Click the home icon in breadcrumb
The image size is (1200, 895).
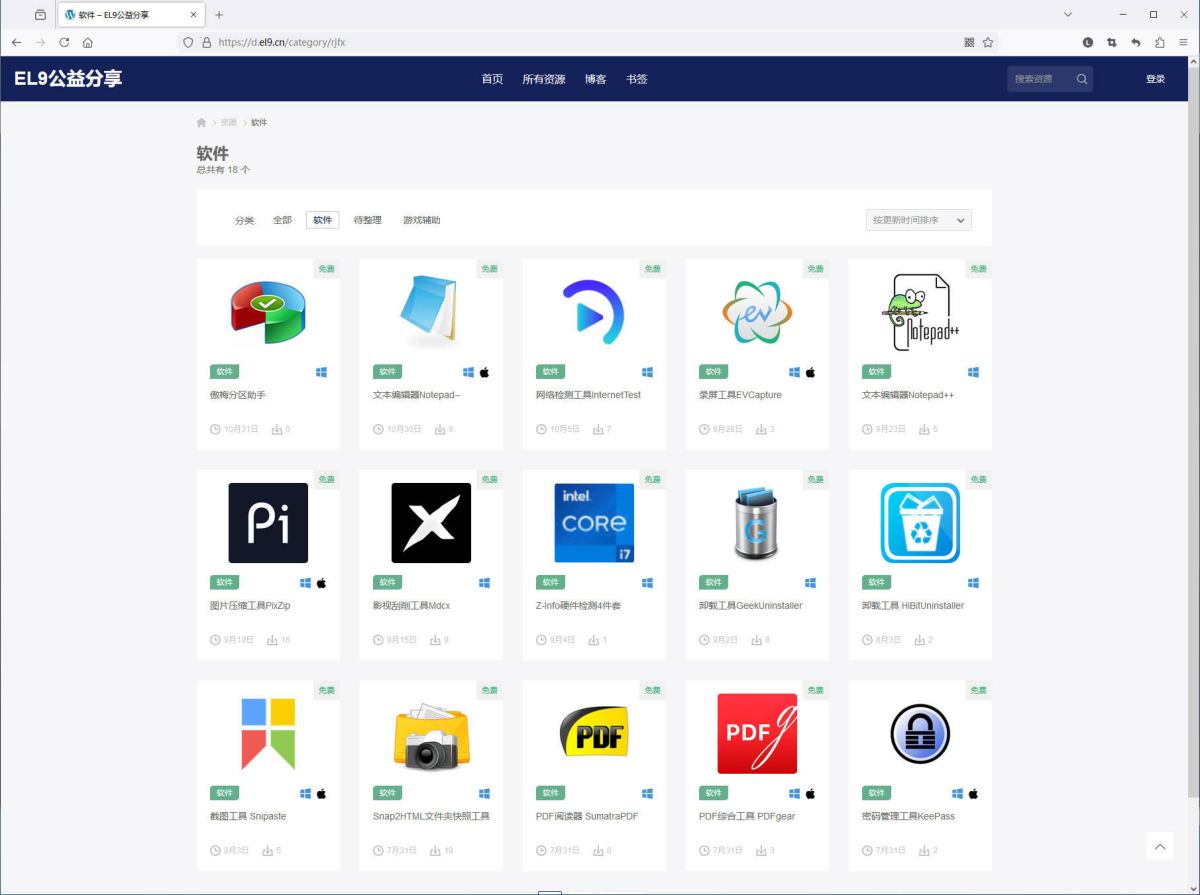201,122
